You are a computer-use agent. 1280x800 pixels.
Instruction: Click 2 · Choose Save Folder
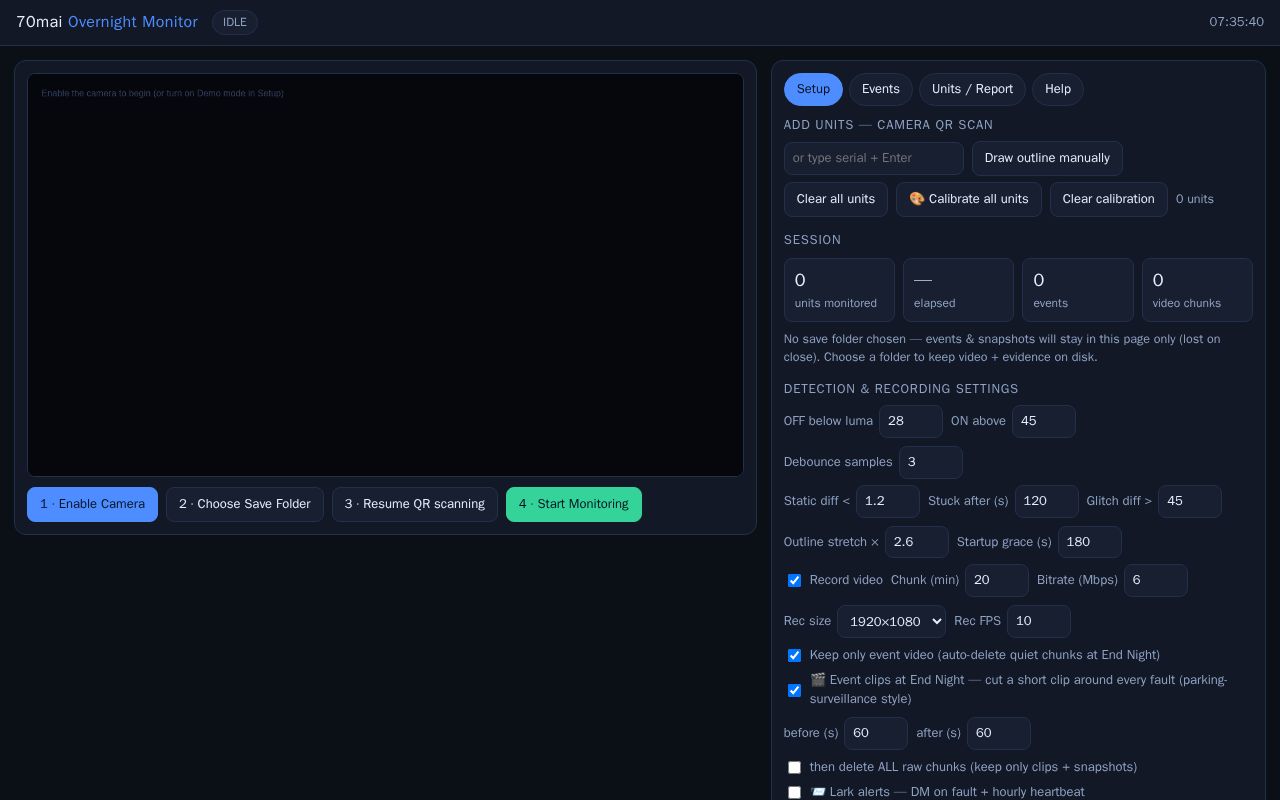pyautogui.click(x=245, y=504)
